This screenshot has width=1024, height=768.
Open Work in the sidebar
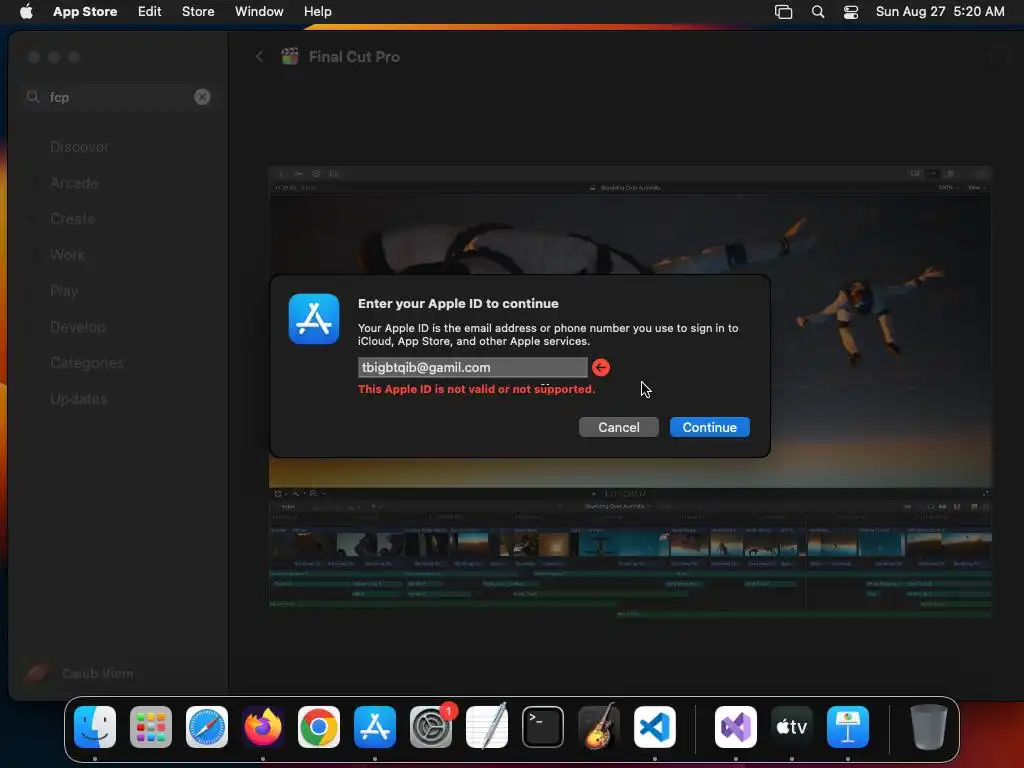(67, 255)
